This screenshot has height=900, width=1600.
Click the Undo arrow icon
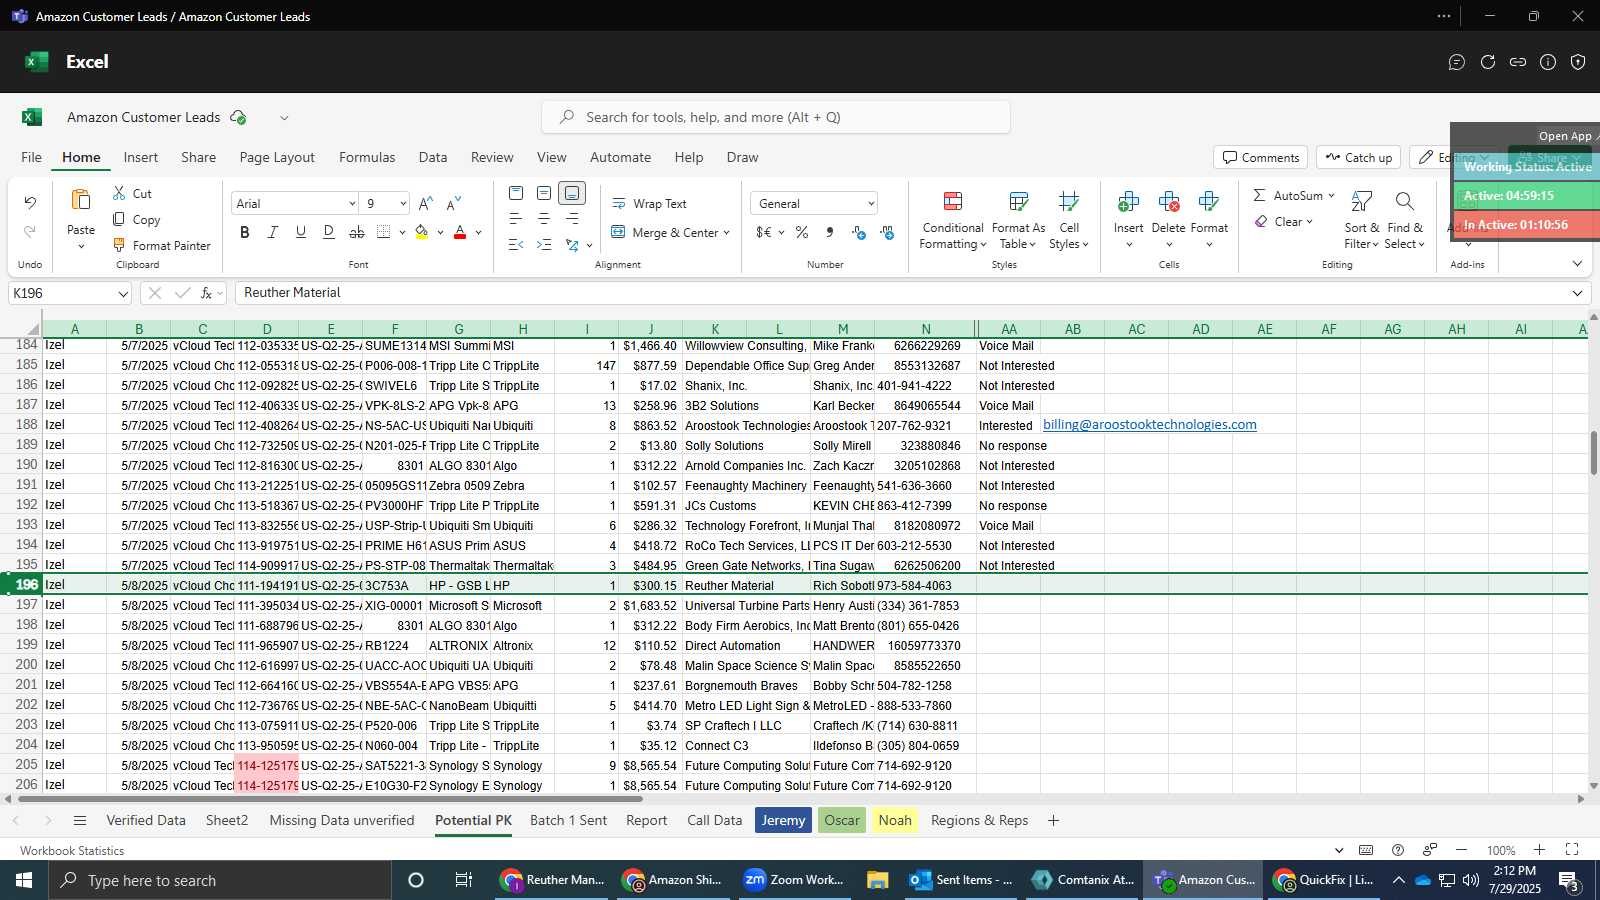tap(30, 203)
